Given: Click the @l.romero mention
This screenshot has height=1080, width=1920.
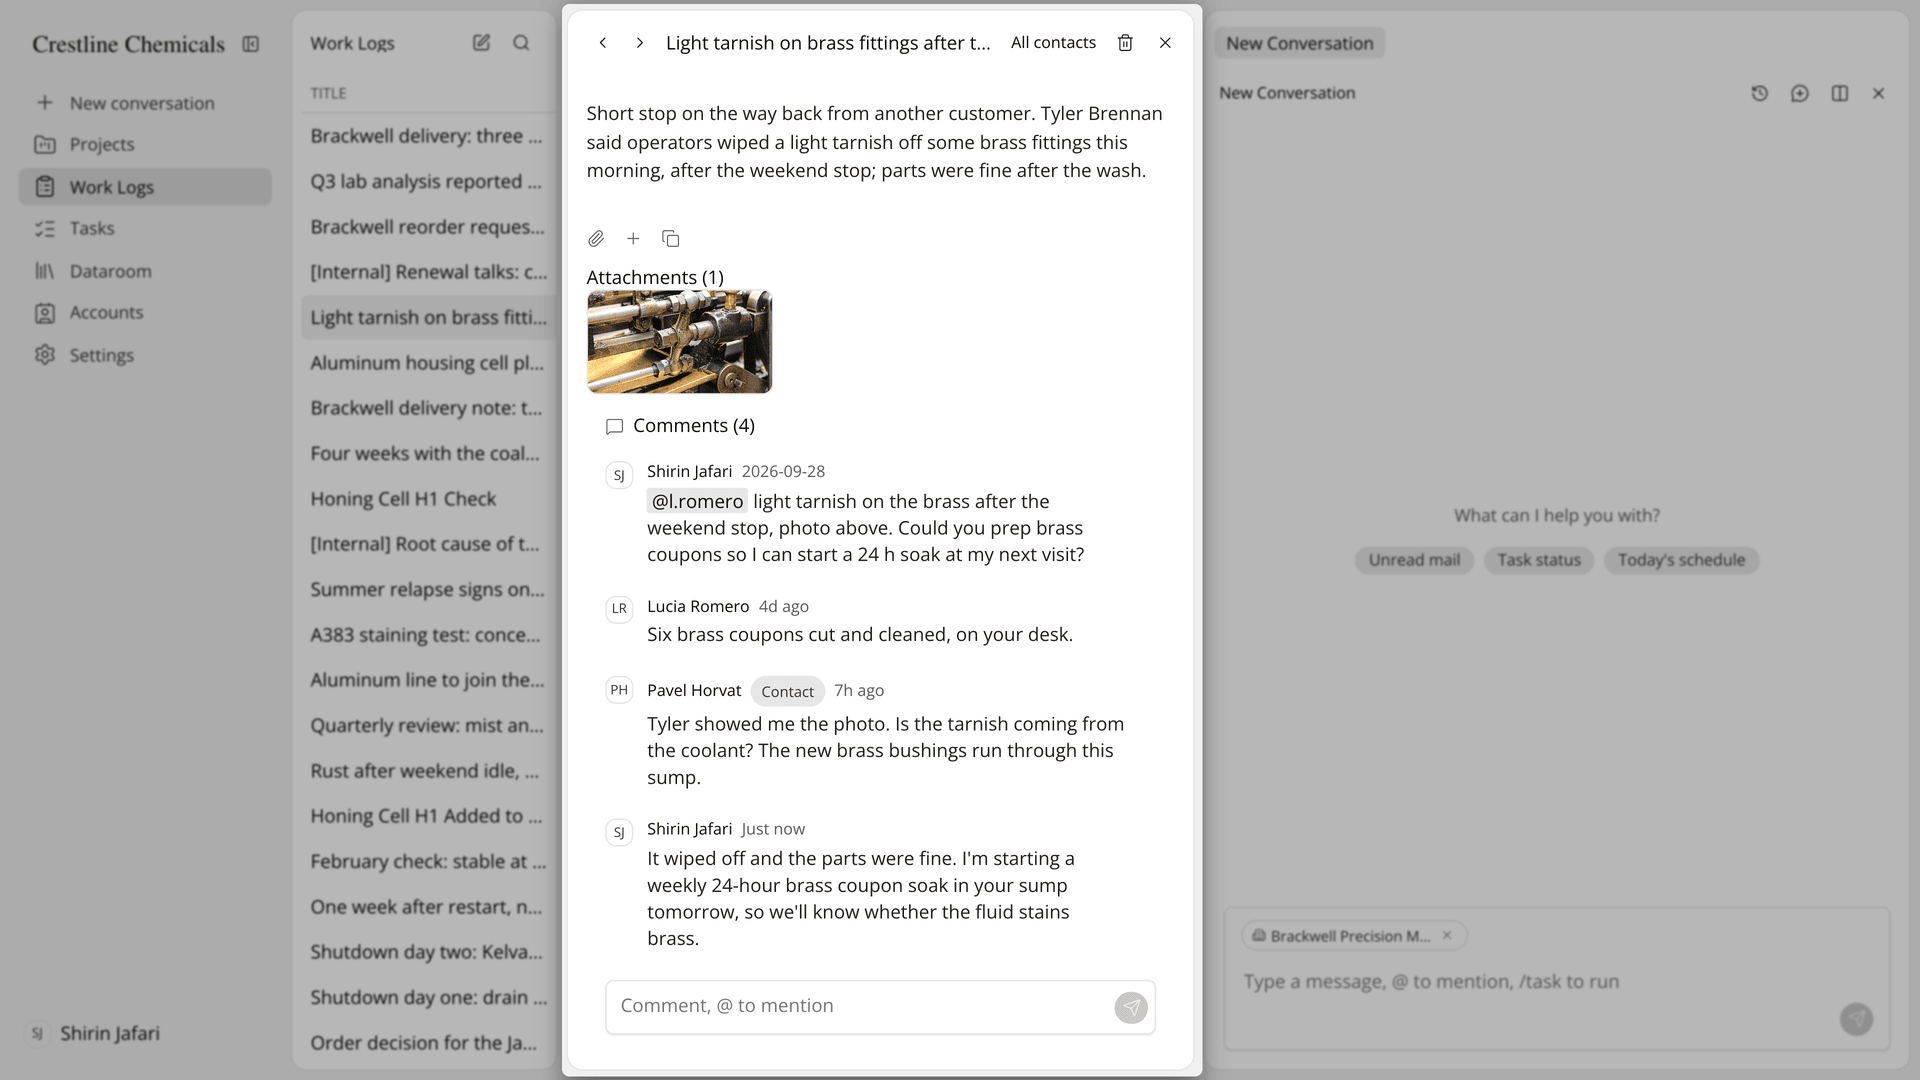Looking at the screenshot, I should click(697, 501).
